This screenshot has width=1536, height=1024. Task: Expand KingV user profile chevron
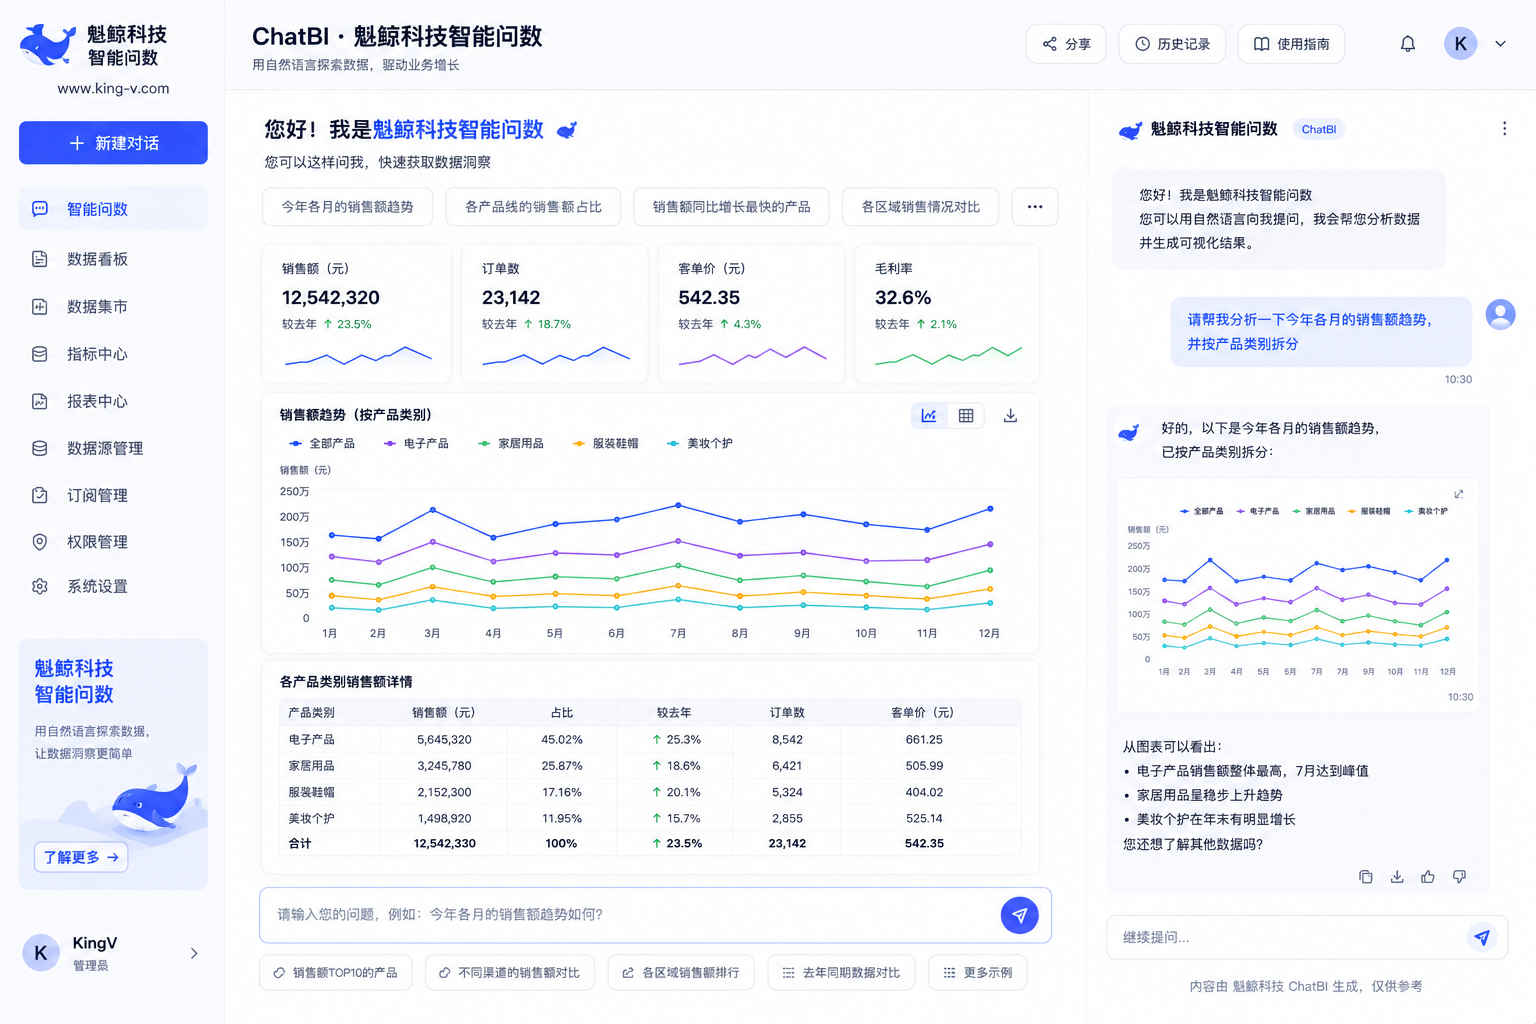click(x=194, y=953)
